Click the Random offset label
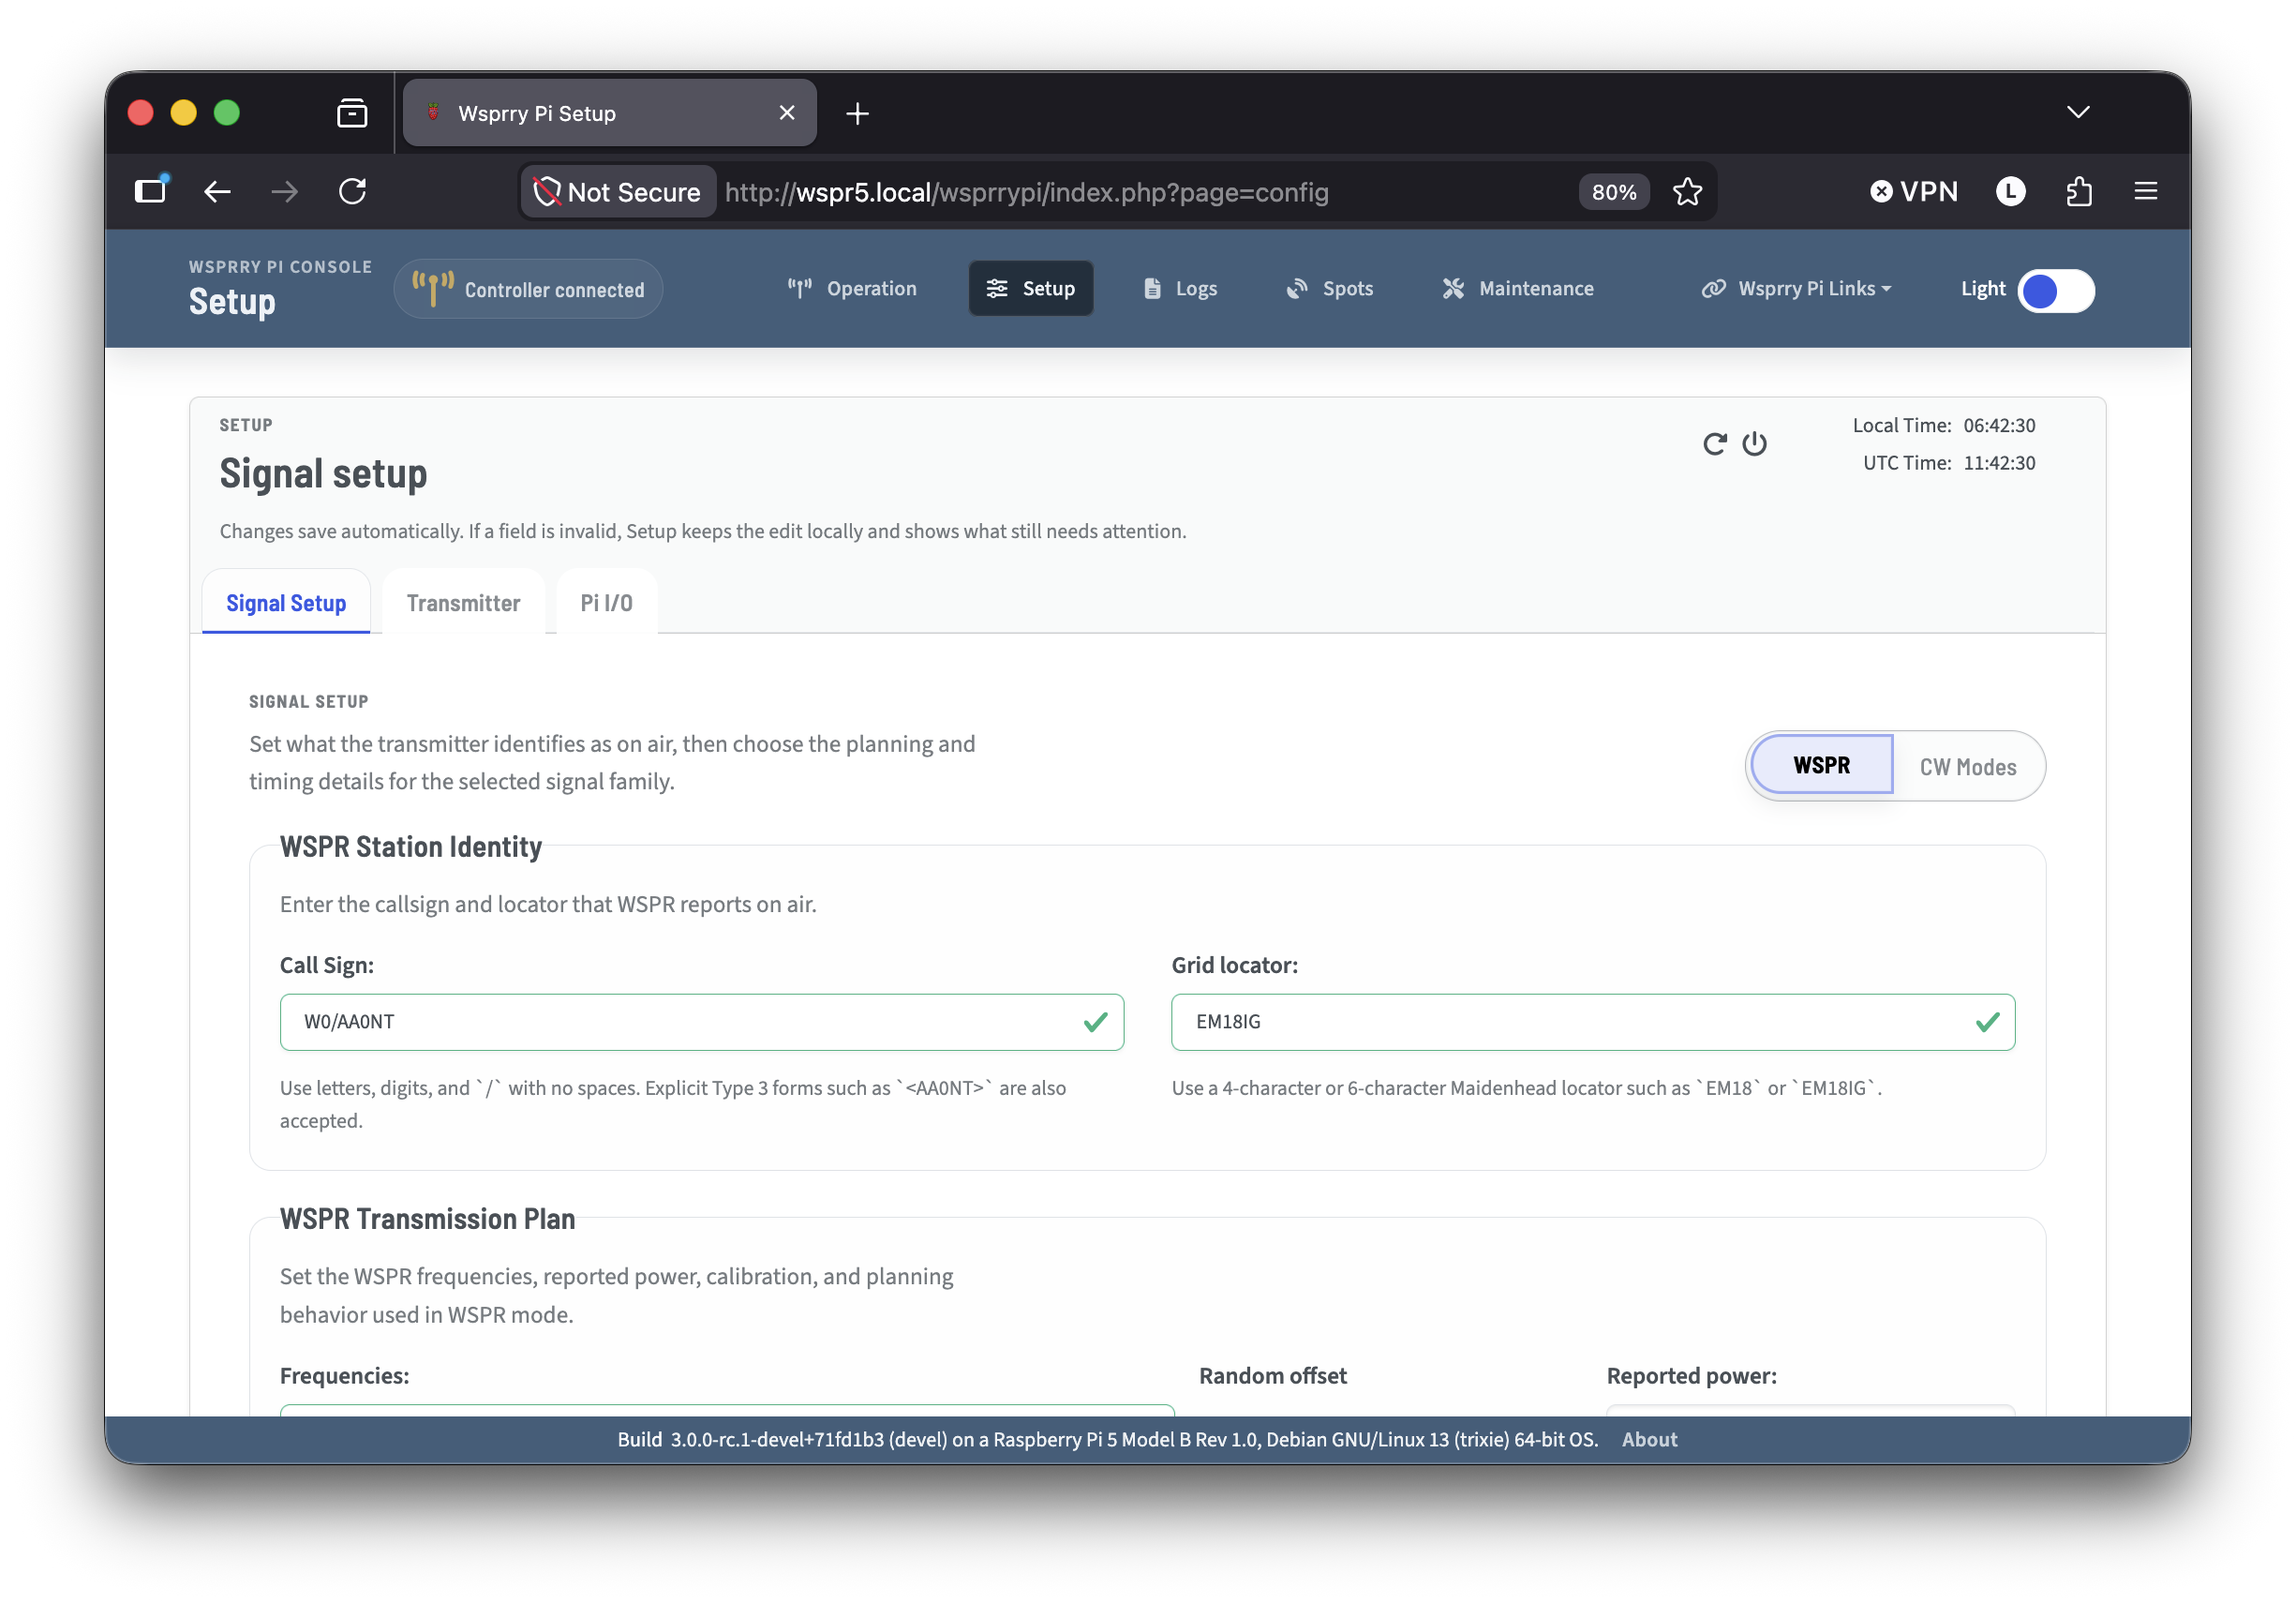Image resolution: width=2296 pixels, height=1603 pixels. click(1272, 1376)
